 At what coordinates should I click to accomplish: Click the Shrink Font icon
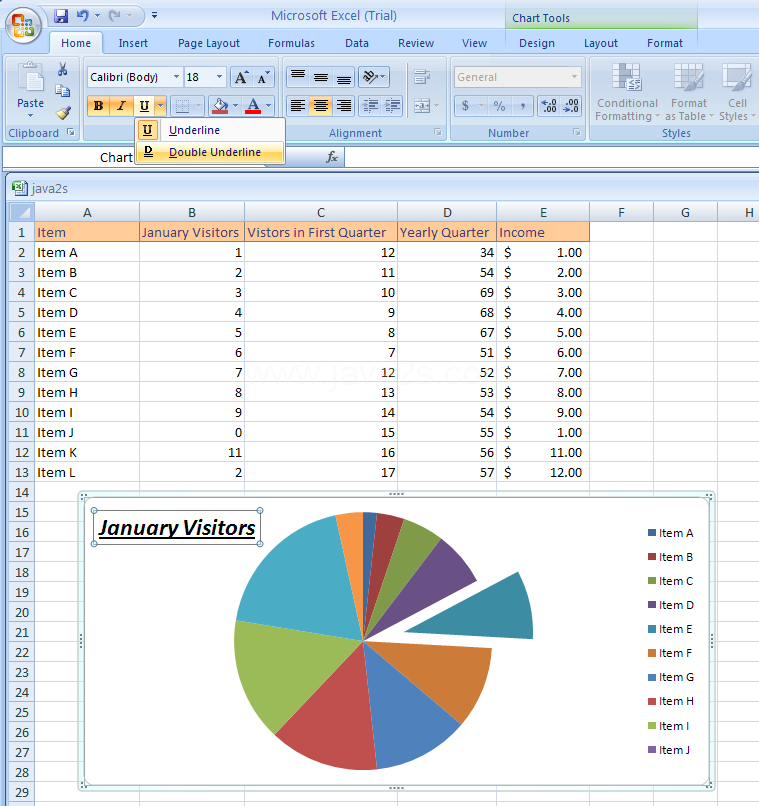264,78
